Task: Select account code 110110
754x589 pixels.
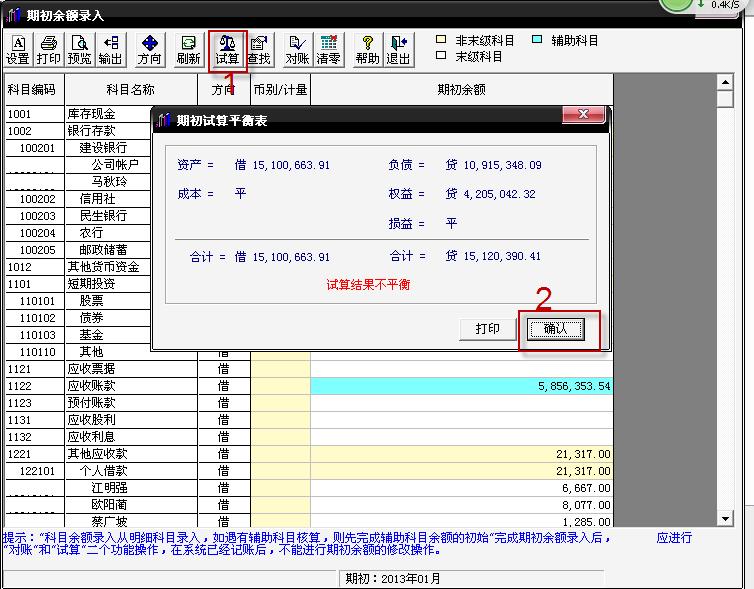Action: tap(38, 352)
